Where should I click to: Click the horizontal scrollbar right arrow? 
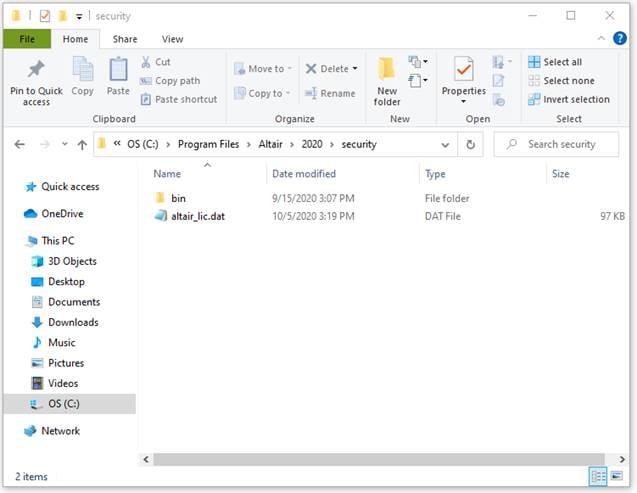coord(622,459)
